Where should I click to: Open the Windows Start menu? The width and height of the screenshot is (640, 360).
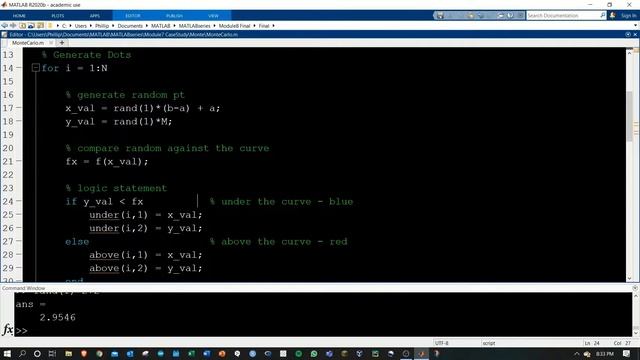click(x=7, y=353)
